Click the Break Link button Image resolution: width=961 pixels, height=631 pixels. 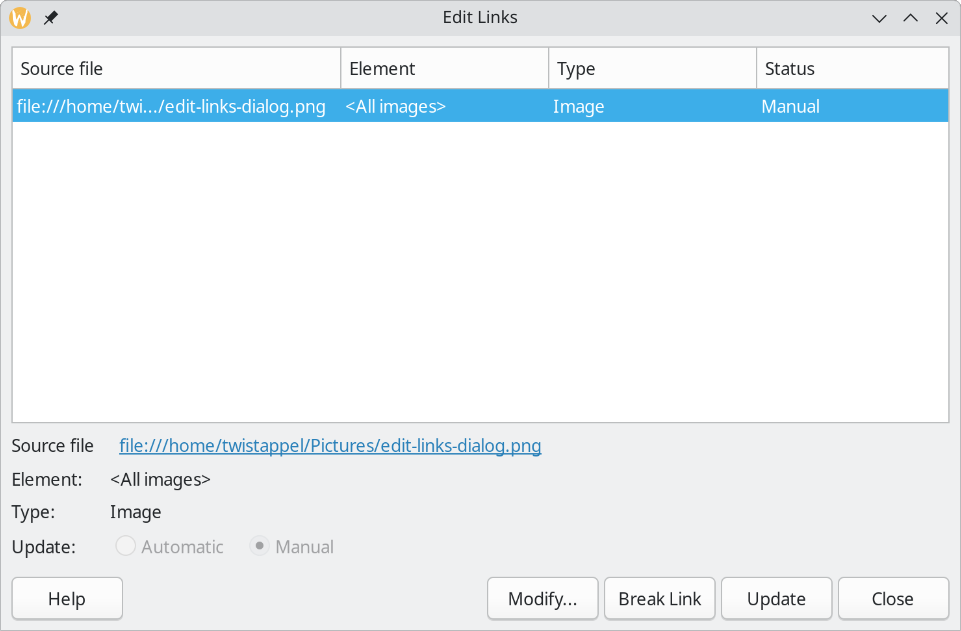[x=659, y=598]
